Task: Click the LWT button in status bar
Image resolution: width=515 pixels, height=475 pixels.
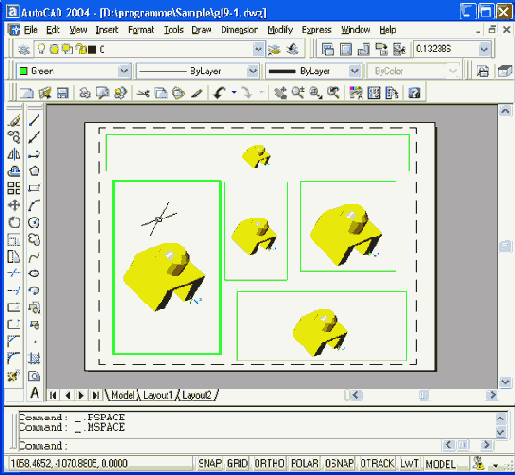Action: click(409, 463)
